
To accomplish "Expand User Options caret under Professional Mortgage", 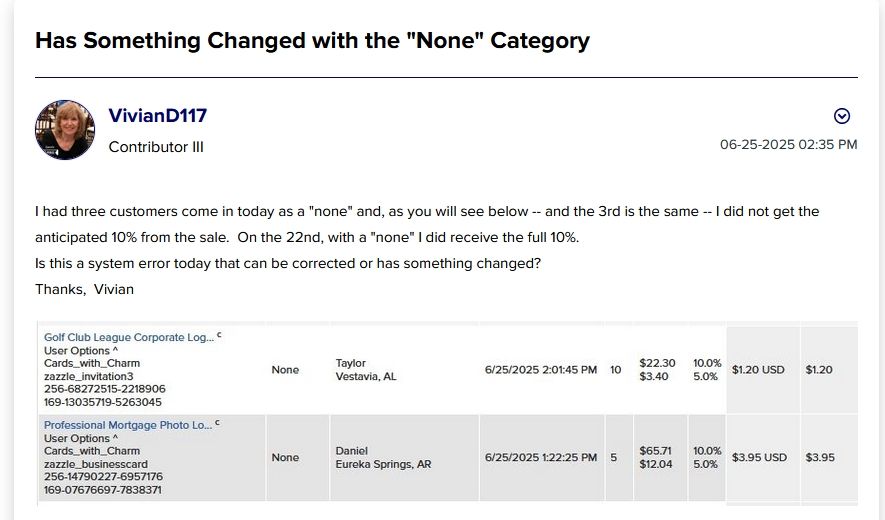I will coord(115,438).
